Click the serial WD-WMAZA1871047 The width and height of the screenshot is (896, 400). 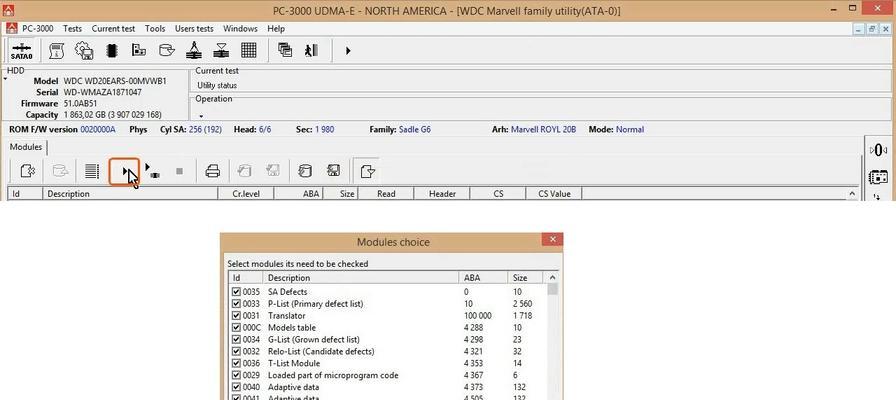(x=103, y=92)
